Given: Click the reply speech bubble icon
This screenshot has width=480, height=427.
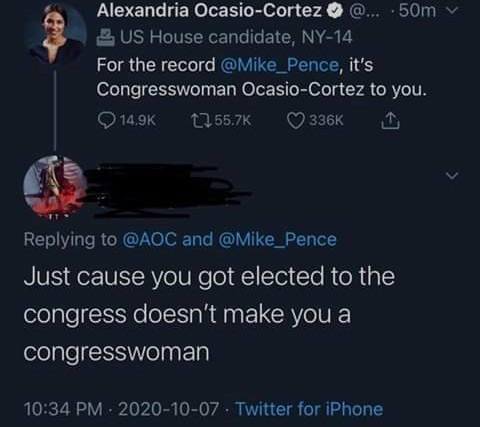Looking at the screenshot, I should [x=107, y=121].
